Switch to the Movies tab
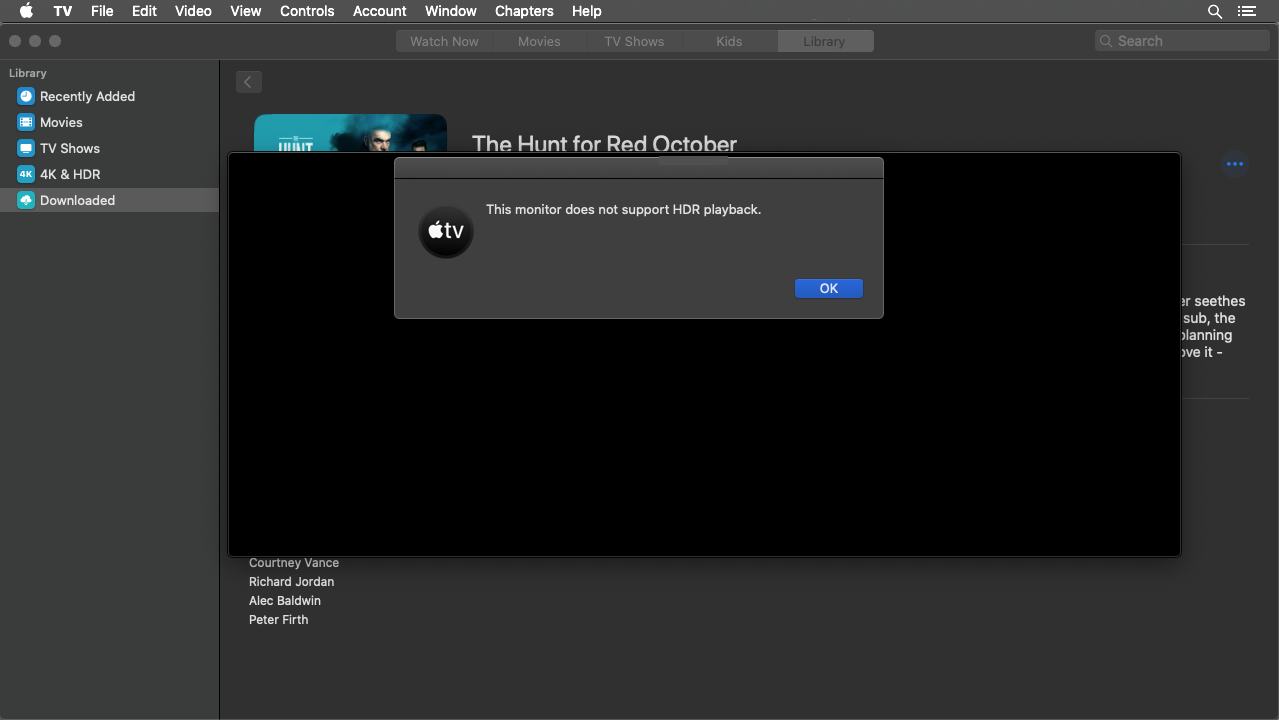 point(539,41)
